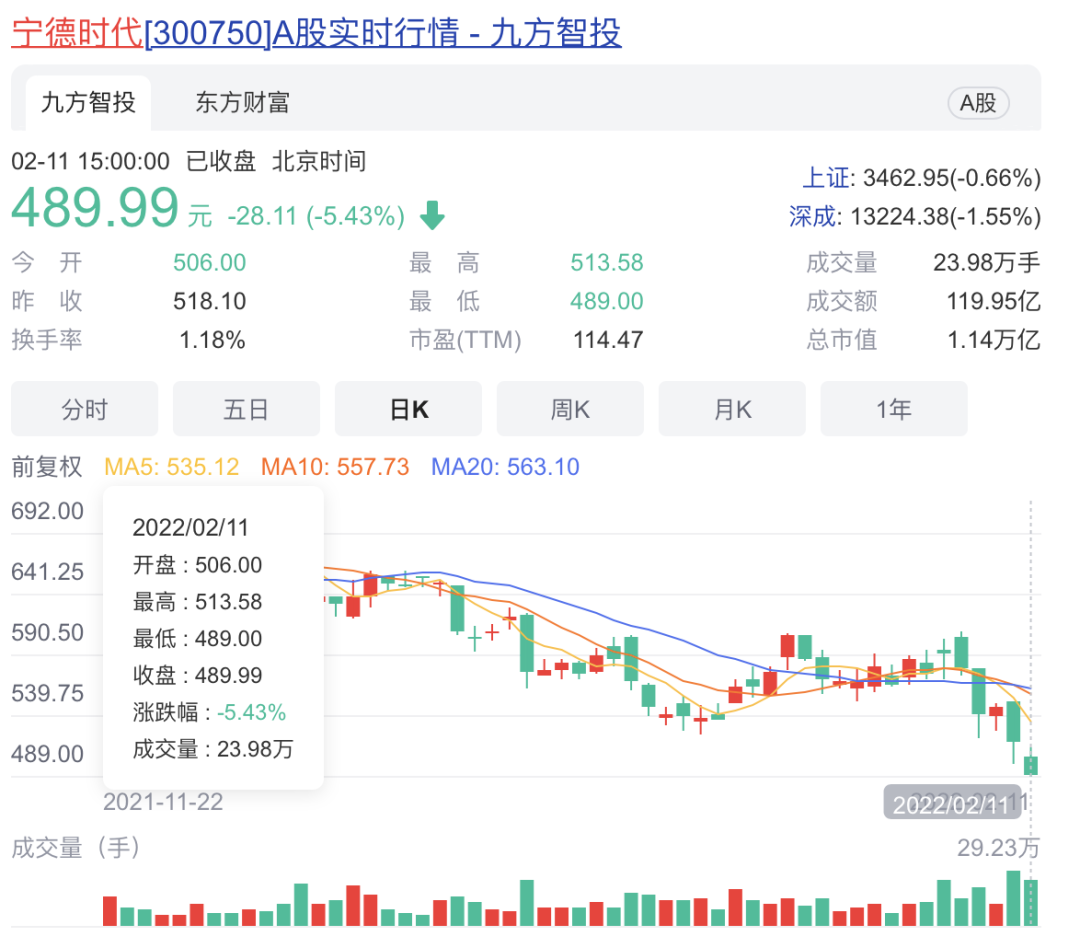The width and height of the screenshot is (1080, 948).
Task: Click the MA10: 557.73 indicator
Action: pyautogui.click(x=335, y=466)
